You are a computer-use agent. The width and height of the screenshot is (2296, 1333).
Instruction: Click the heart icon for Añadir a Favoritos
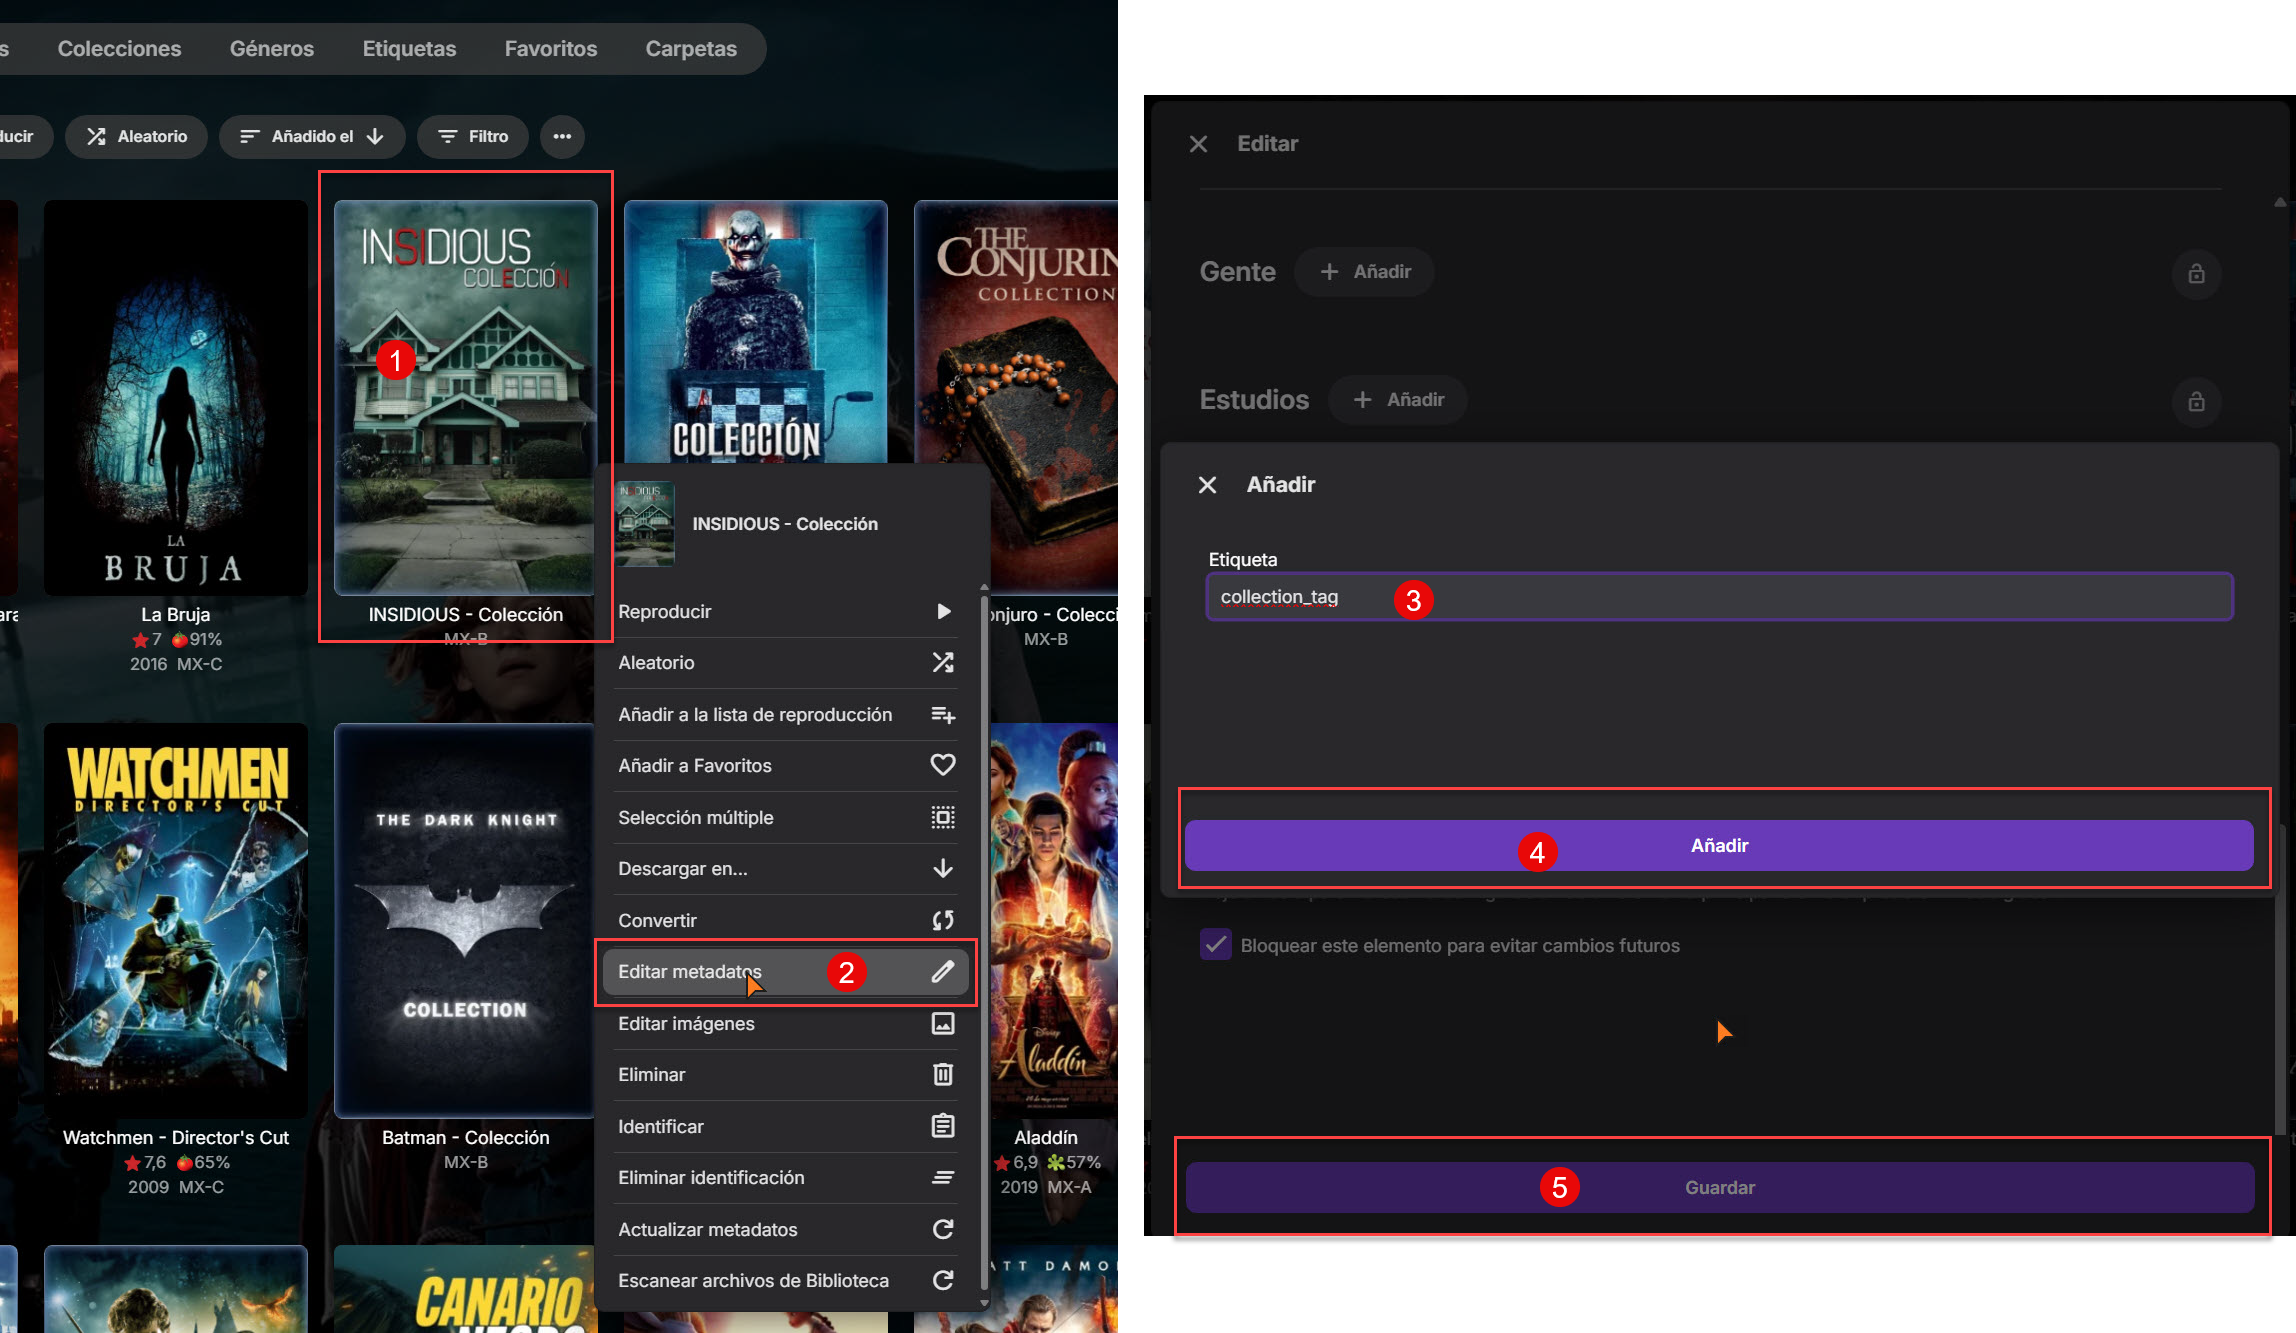pos(942,765)
